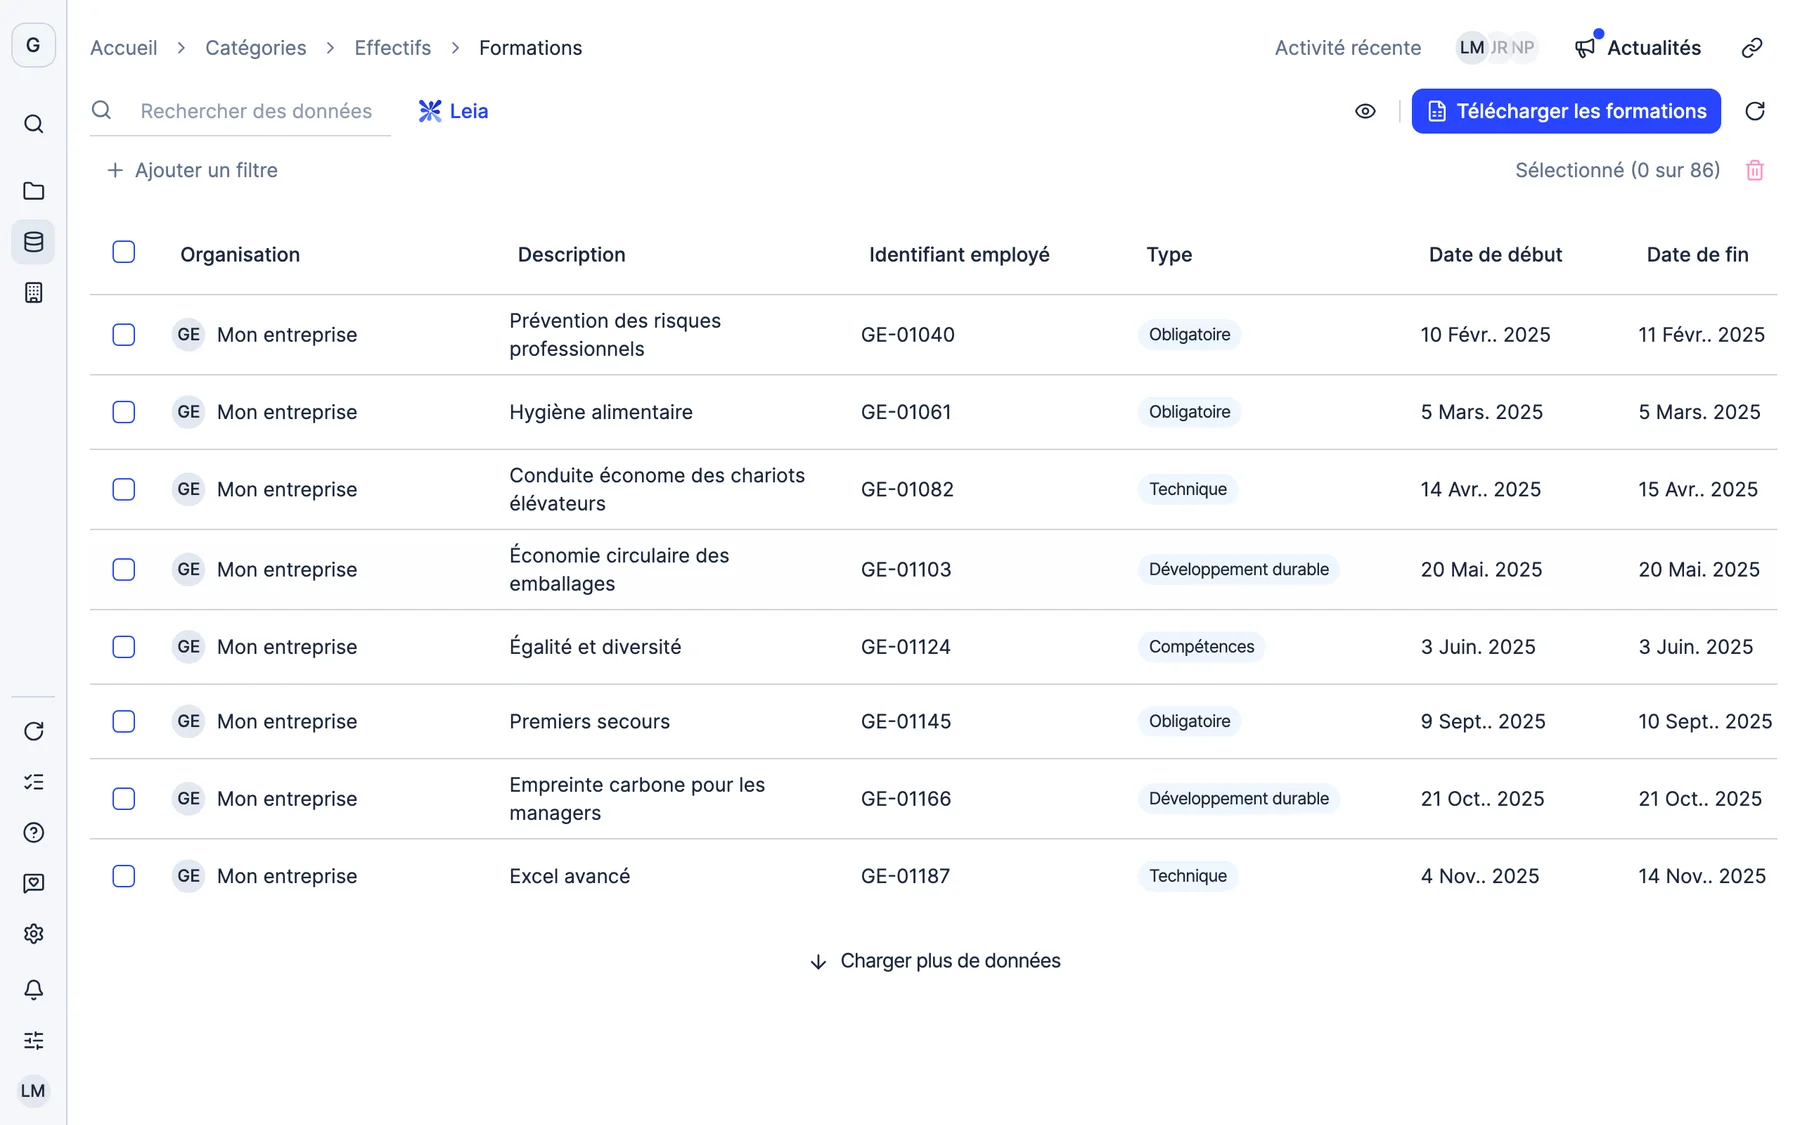Click Ajouter un filtre
Screen dimensions: 1800x1125
(192, 170)
